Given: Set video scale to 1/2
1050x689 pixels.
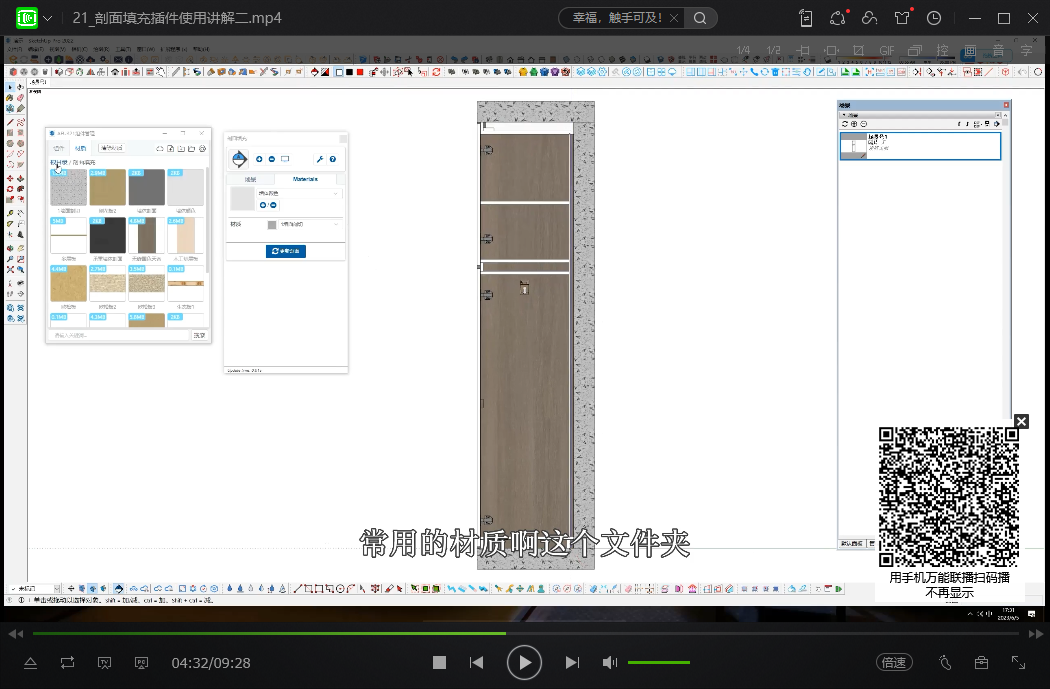Looking at the screenshot, I should (773, 51).
